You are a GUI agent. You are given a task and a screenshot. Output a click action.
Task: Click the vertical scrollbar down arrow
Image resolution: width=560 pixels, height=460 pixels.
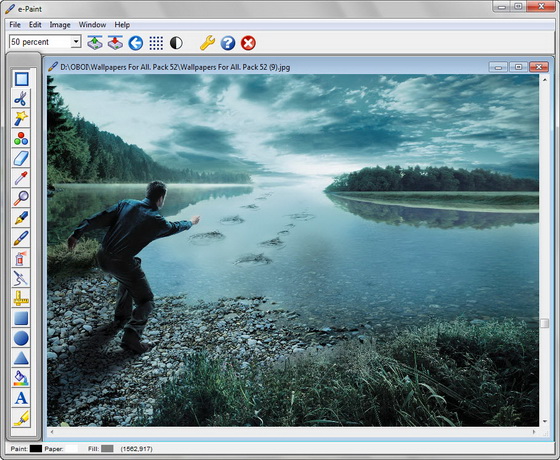pyautogui.click(x=544, y=421)
